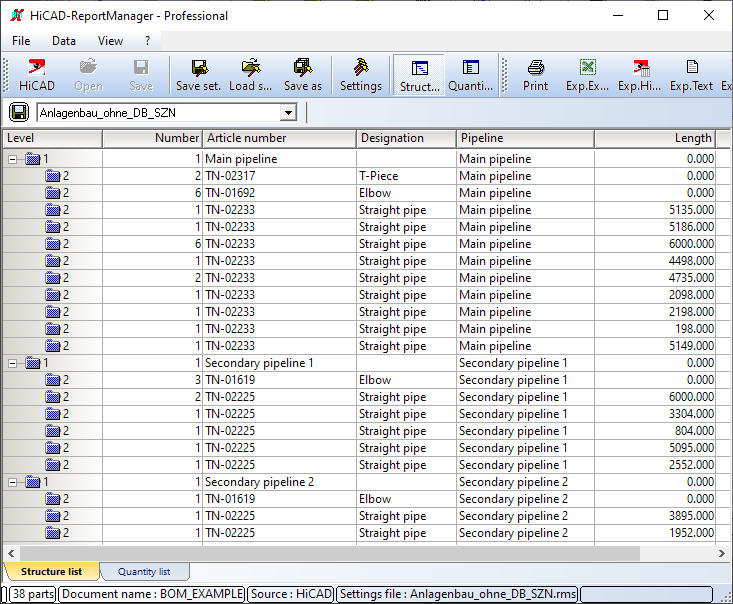Select the 4735.000 length cell
The height and width of the screenshot is (604, 733).
(655, 278)
